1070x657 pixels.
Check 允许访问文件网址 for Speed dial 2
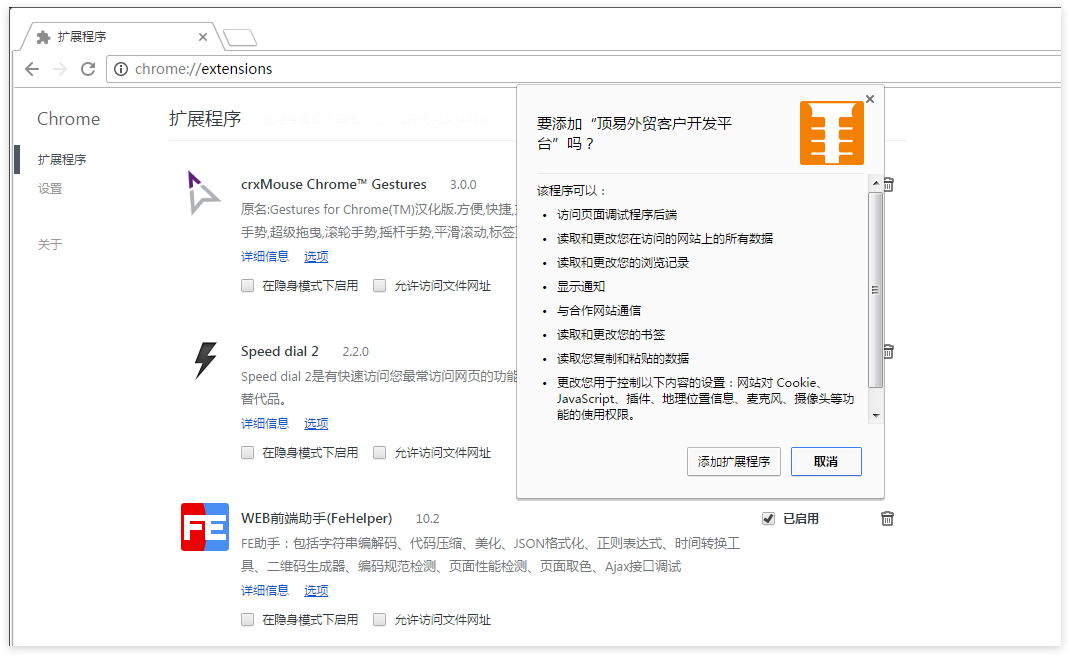(379, 453)
